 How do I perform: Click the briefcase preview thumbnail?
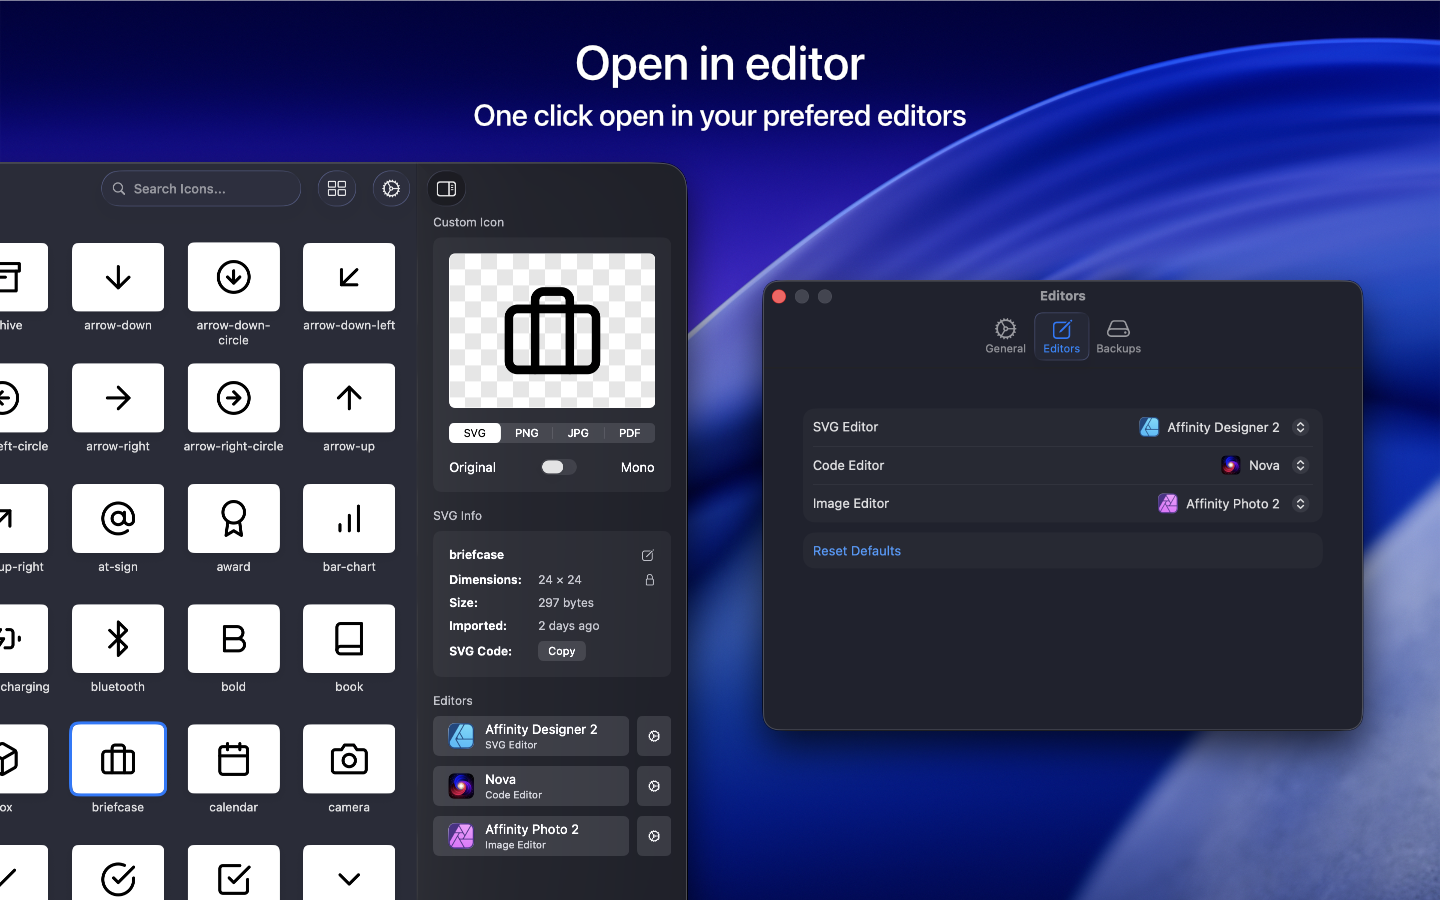coord(552,330)
